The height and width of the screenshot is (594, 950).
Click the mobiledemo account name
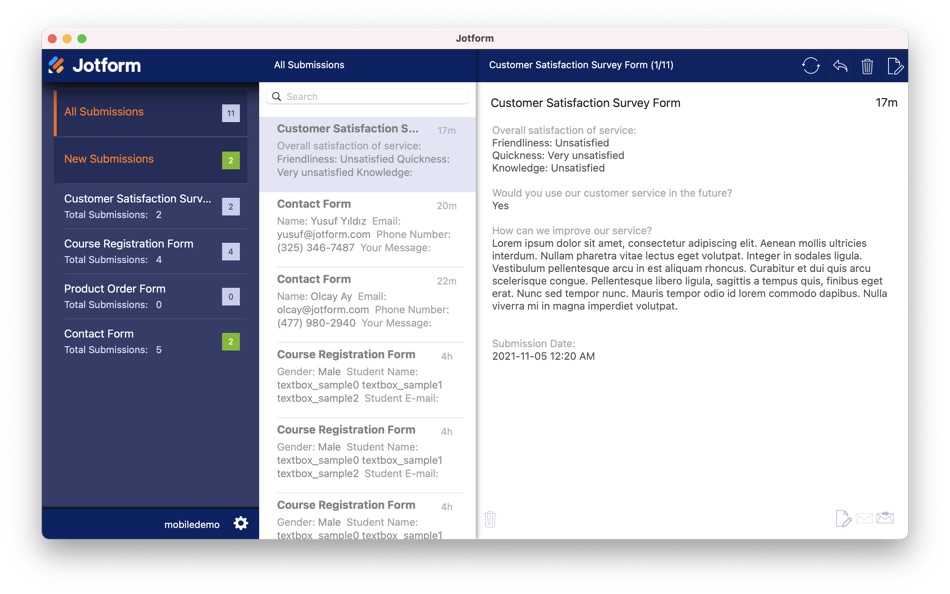[191, 524]
